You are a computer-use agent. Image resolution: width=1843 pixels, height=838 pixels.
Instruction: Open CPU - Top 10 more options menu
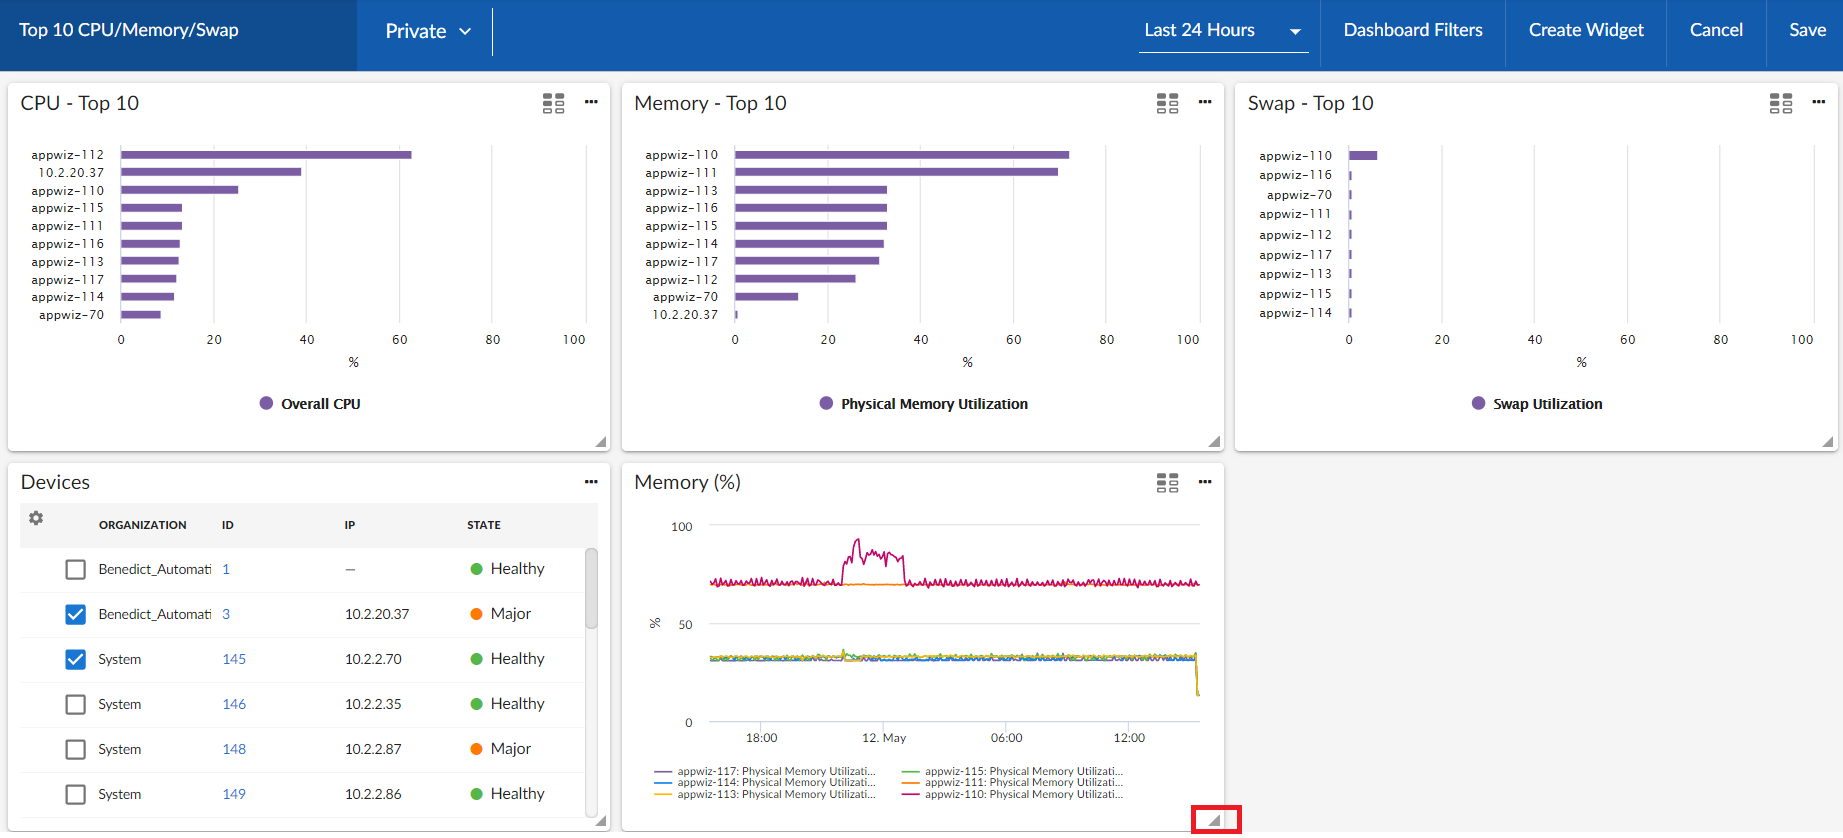(591, 102)
